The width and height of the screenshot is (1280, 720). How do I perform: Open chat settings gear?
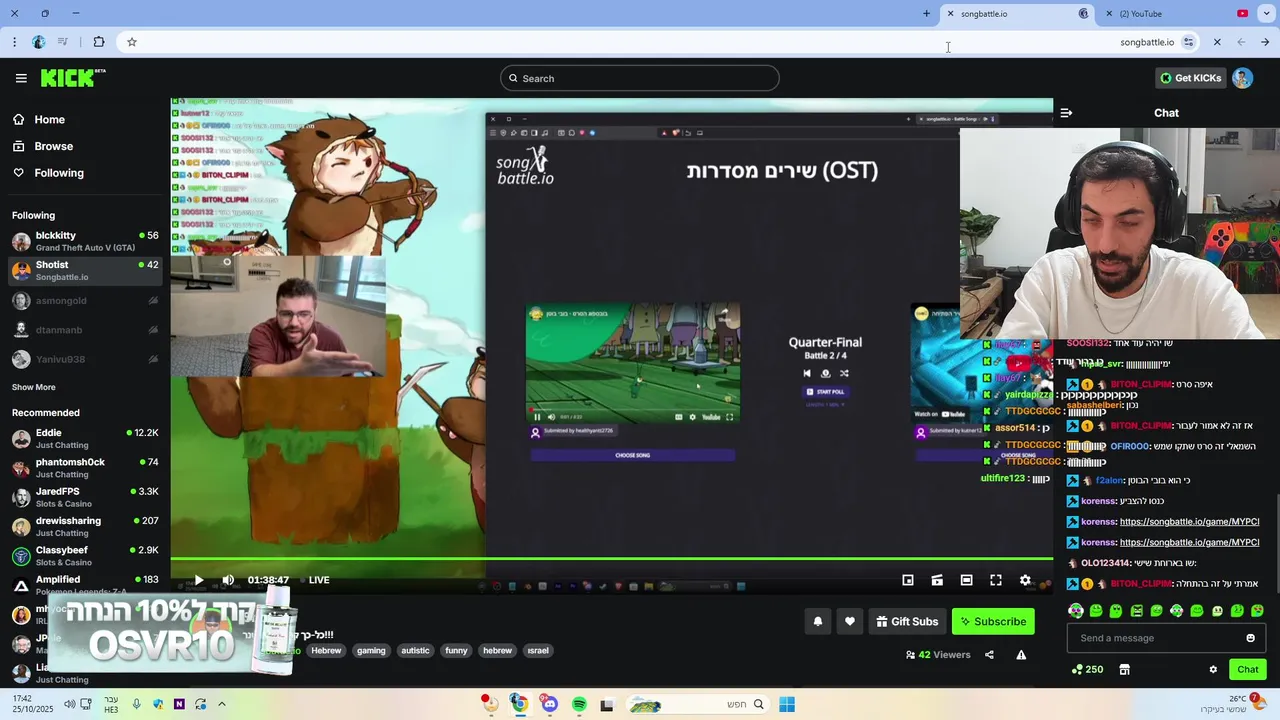pos(1213,669)
